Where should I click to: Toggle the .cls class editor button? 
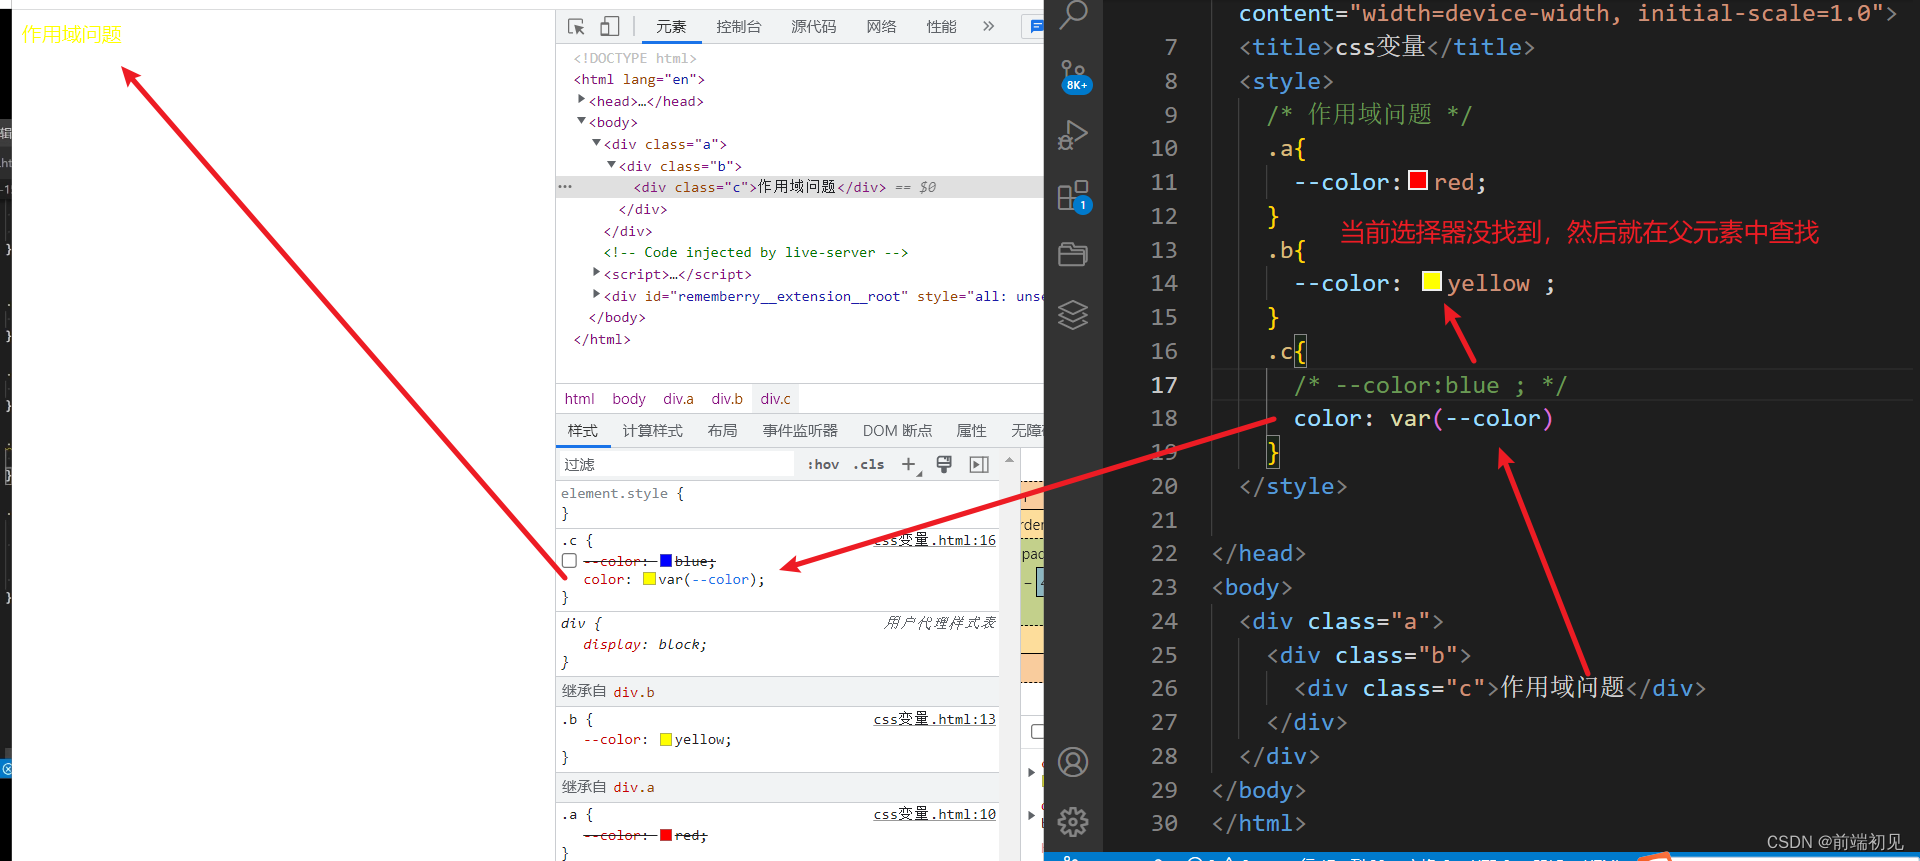coord(869,464)
